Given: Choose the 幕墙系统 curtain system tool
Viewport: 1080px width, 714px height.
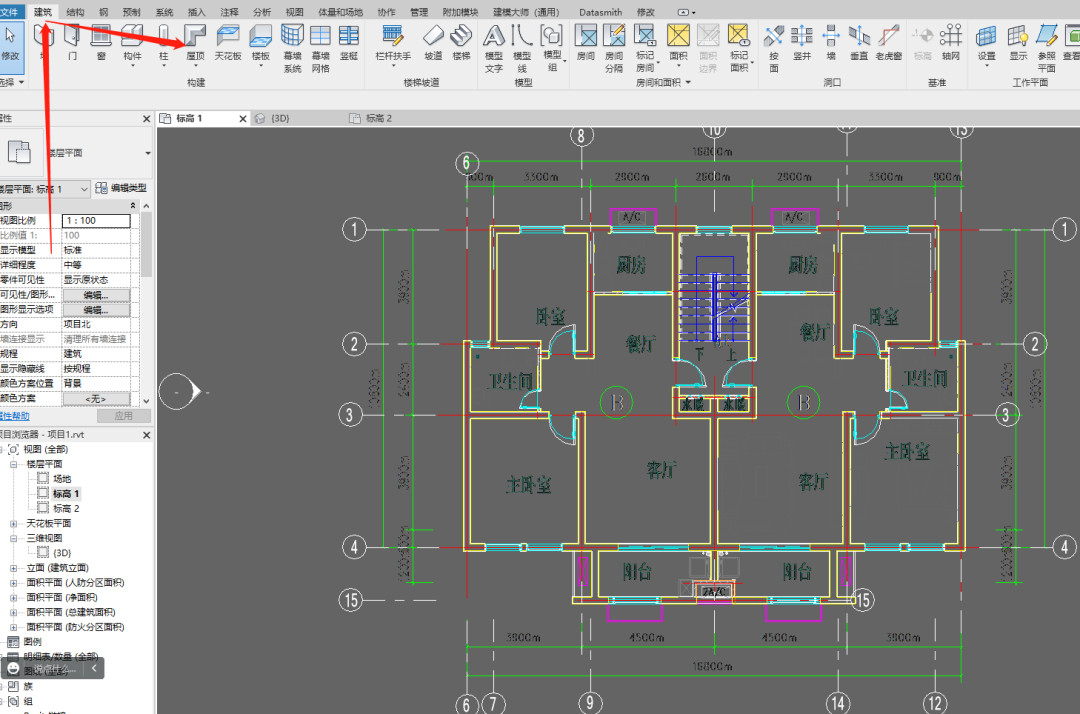Looking at the screenshot, I should pos(292,48).
